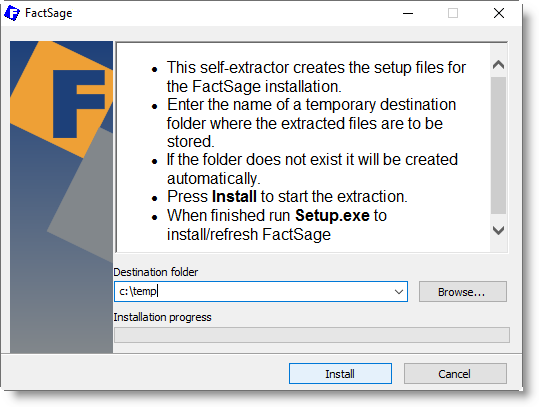Open the Browse... folder dialog

click(462, 292)
